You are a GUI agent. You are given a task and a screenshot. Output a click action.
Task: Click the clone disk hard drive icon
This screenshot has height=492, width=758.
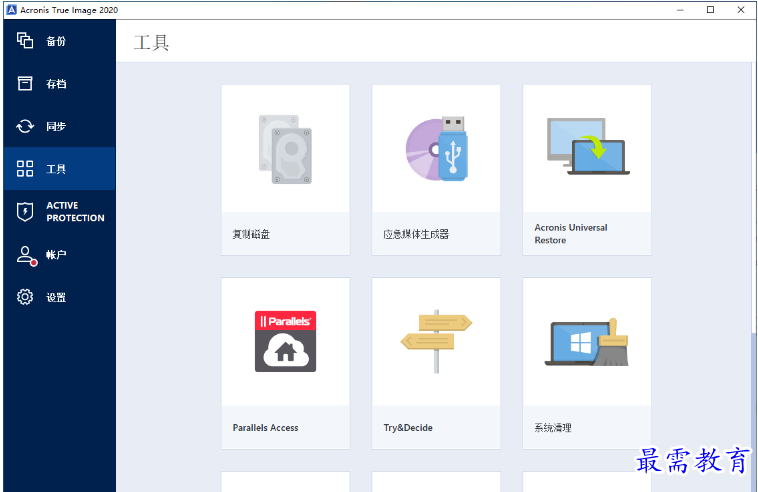pos(285,149)
